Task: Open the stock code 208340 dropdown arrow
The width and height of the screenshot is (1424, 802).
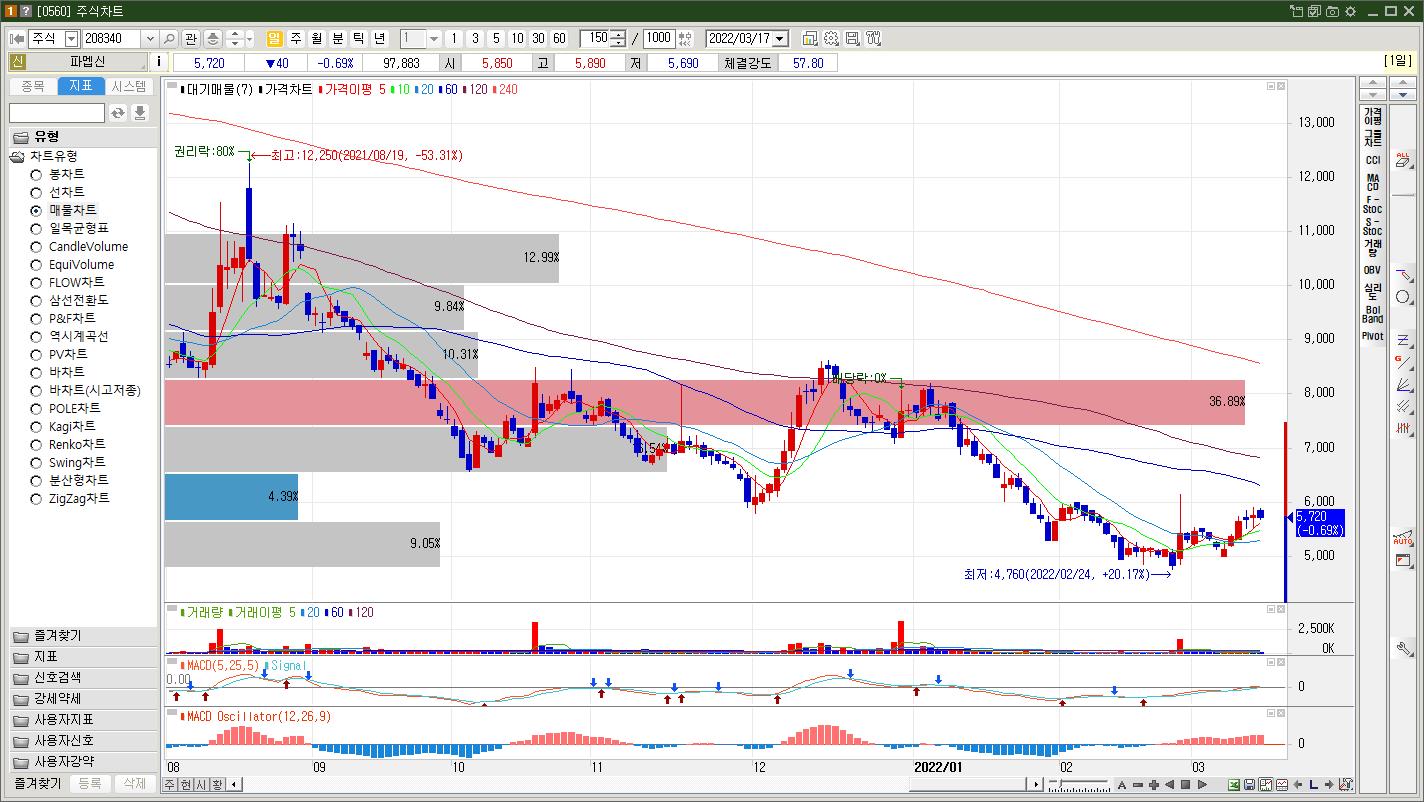Action: pos(150,38)
